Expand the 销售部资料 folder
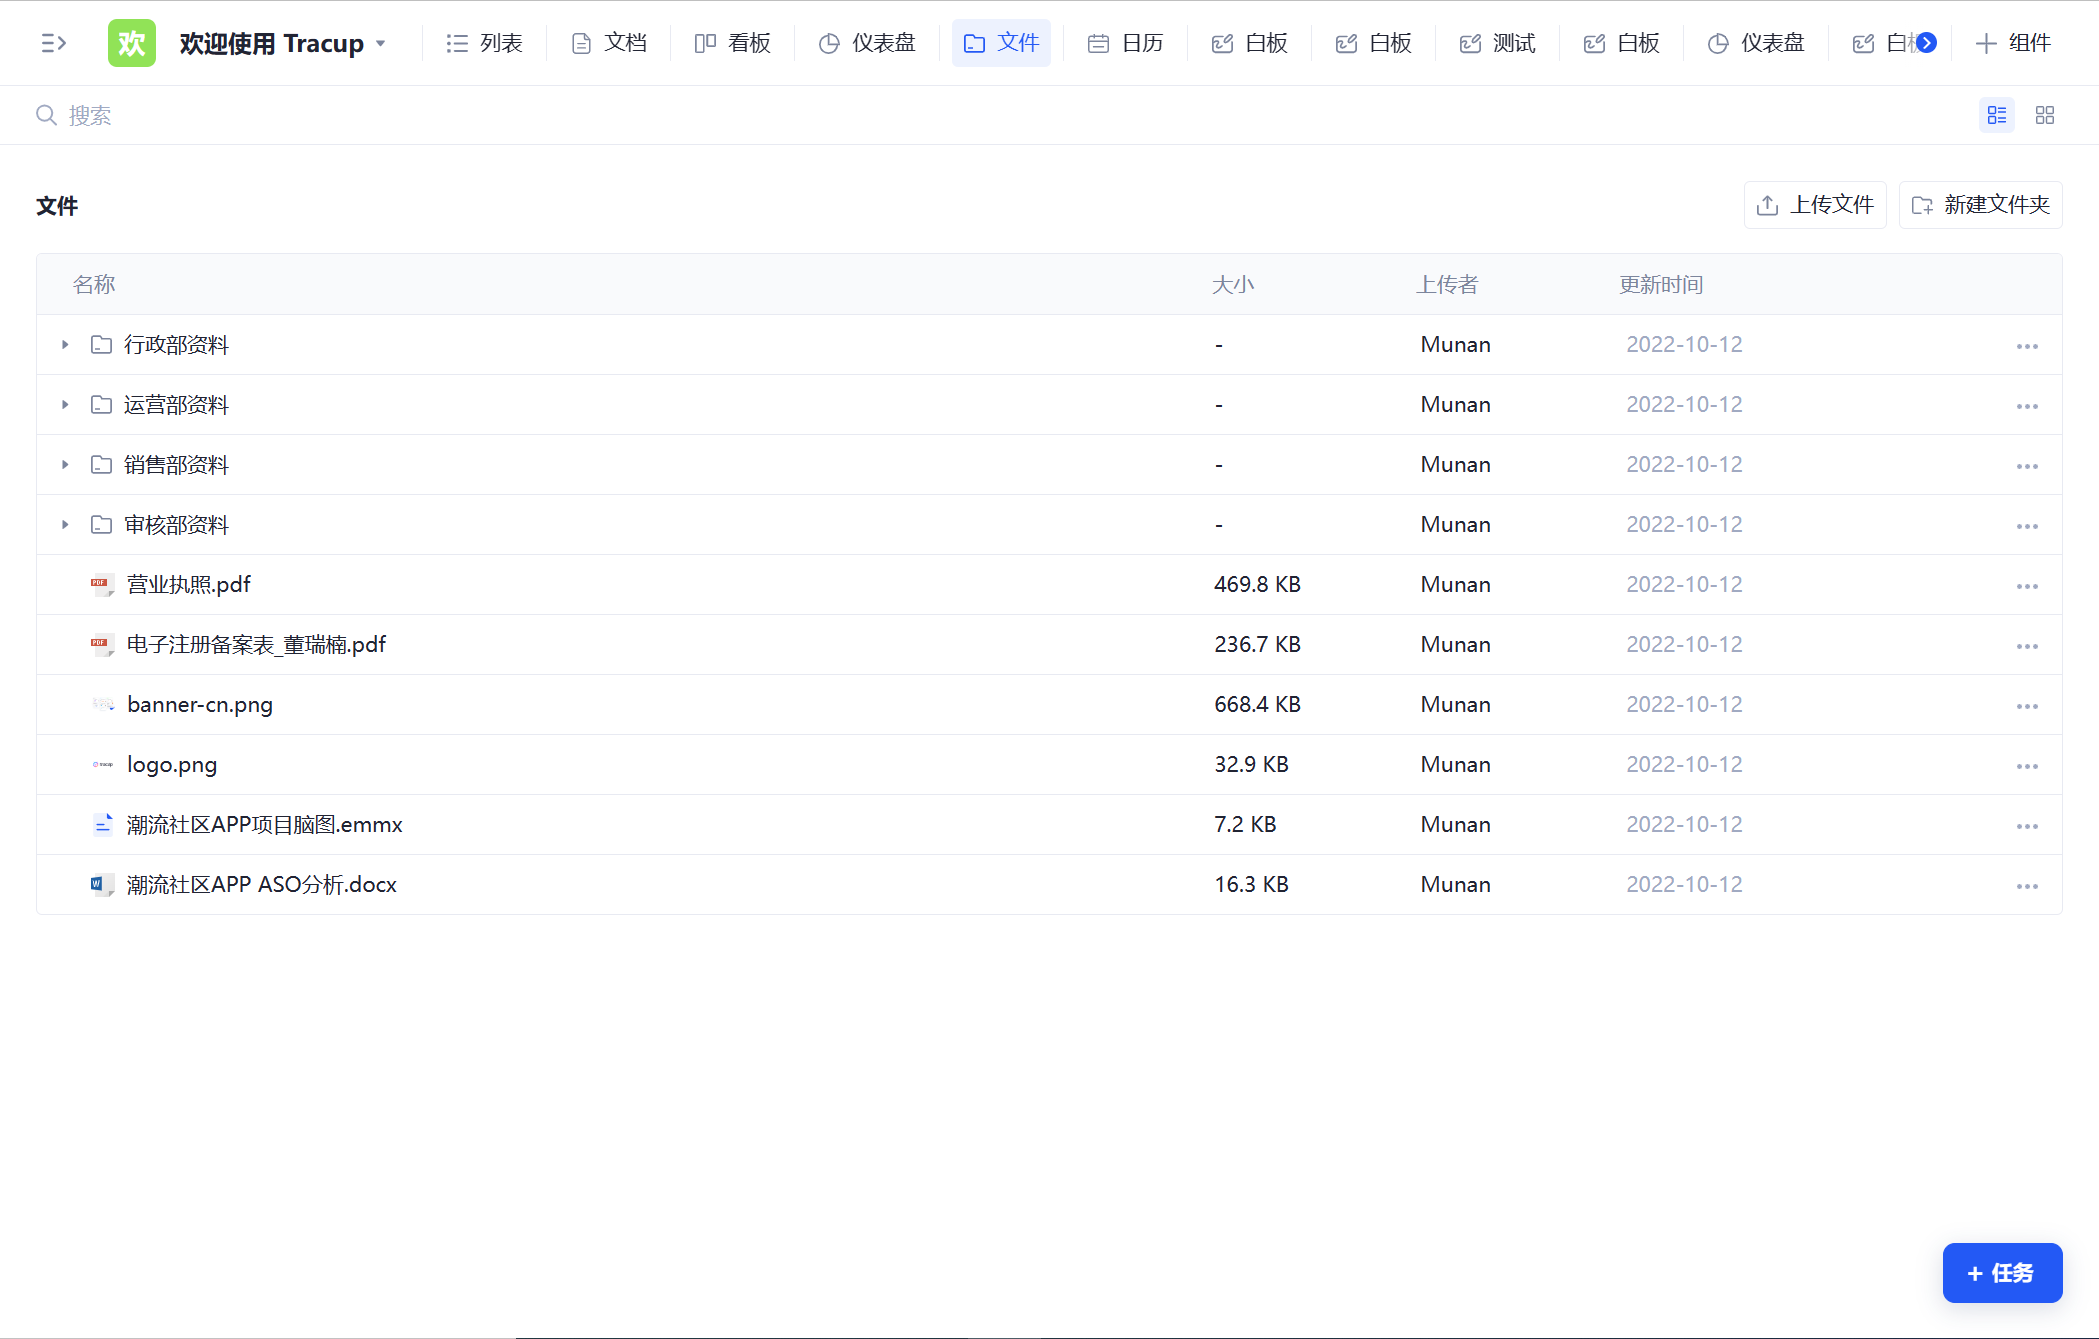2099x1339 pixels. [x=65, y=465]
